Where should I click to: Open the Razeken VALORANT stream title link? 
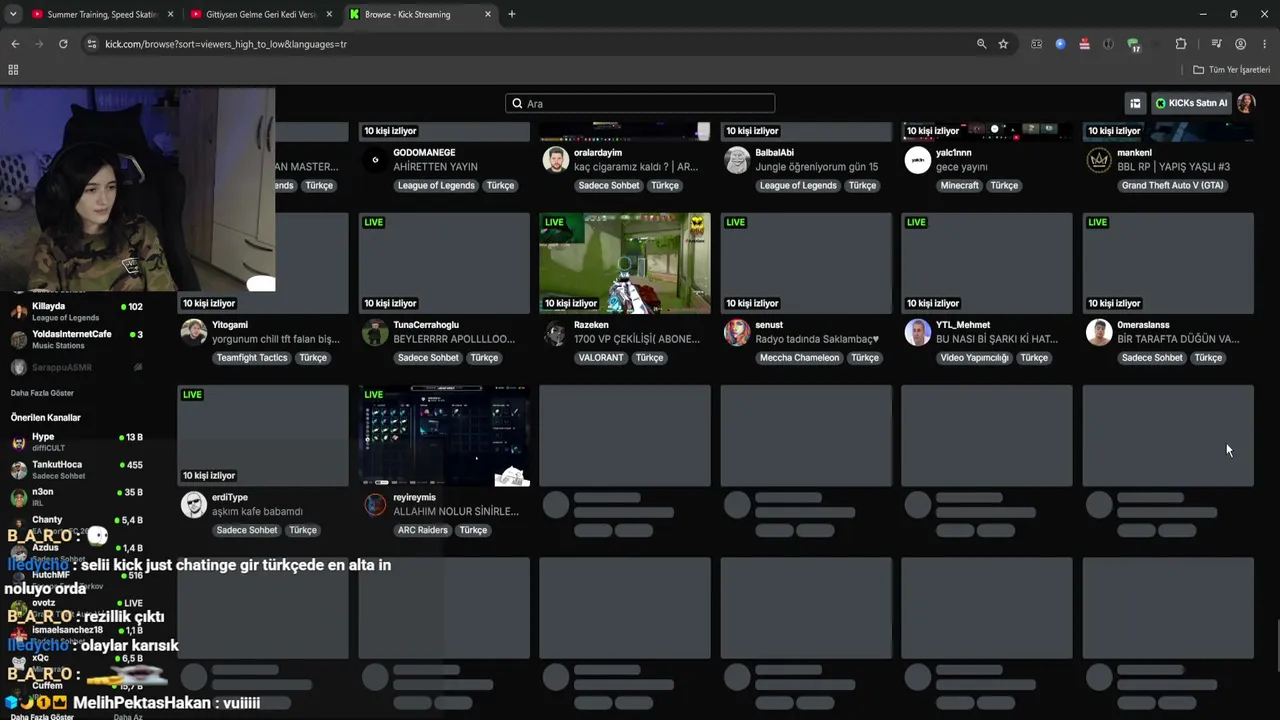click(x=637, y=339)
